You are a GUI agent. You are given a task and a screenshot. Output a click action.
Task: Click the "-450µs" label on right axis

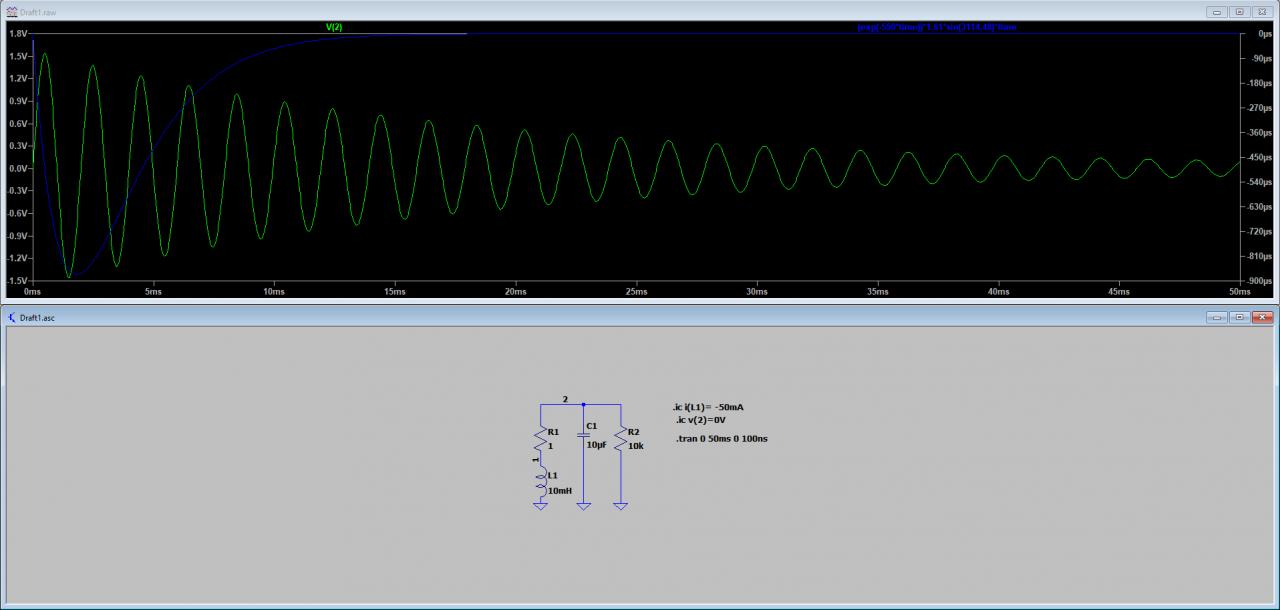coord(1260,158)
